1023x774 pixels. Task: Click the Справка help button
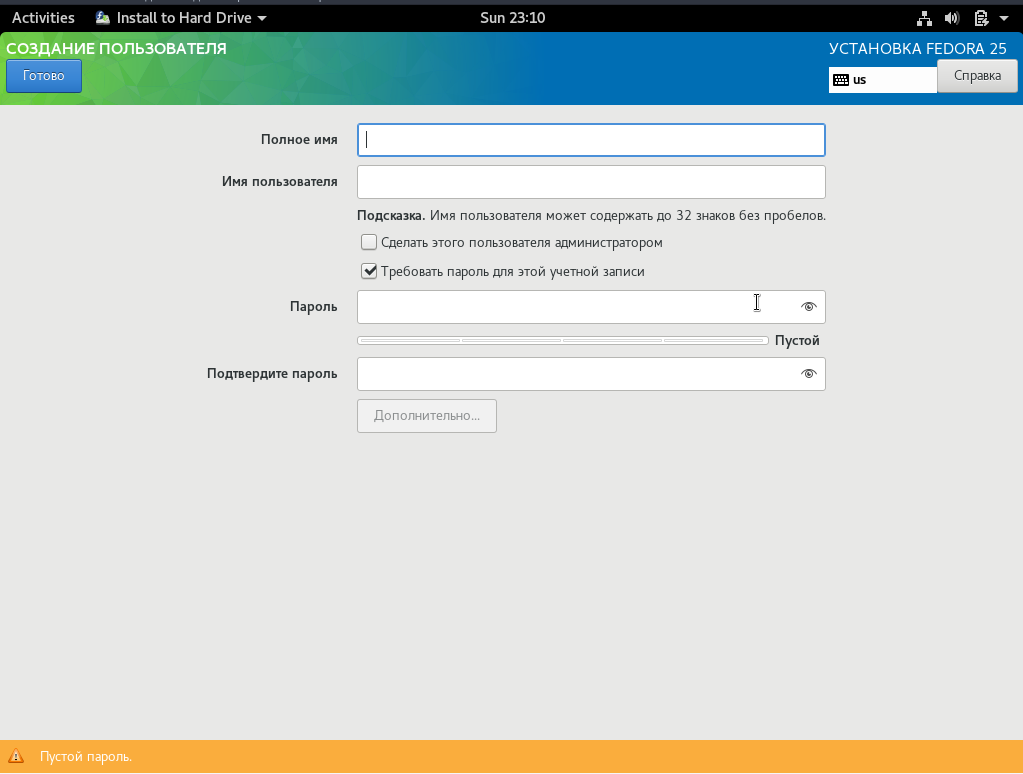976,76
